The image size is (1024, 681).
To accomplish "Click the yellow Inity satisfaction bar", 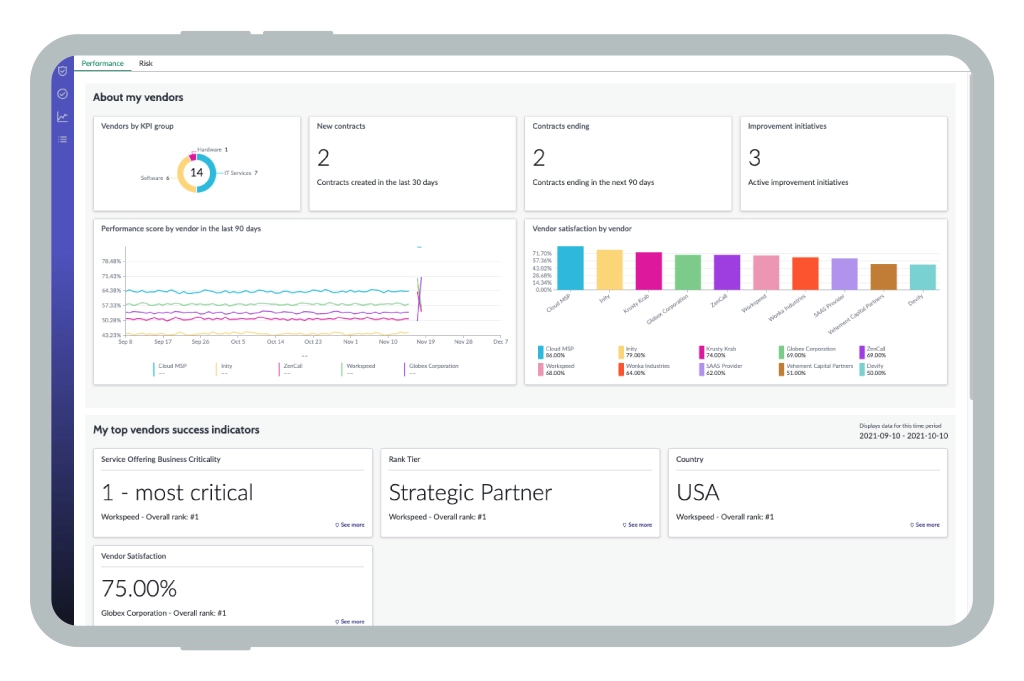I will pos(609,270).
